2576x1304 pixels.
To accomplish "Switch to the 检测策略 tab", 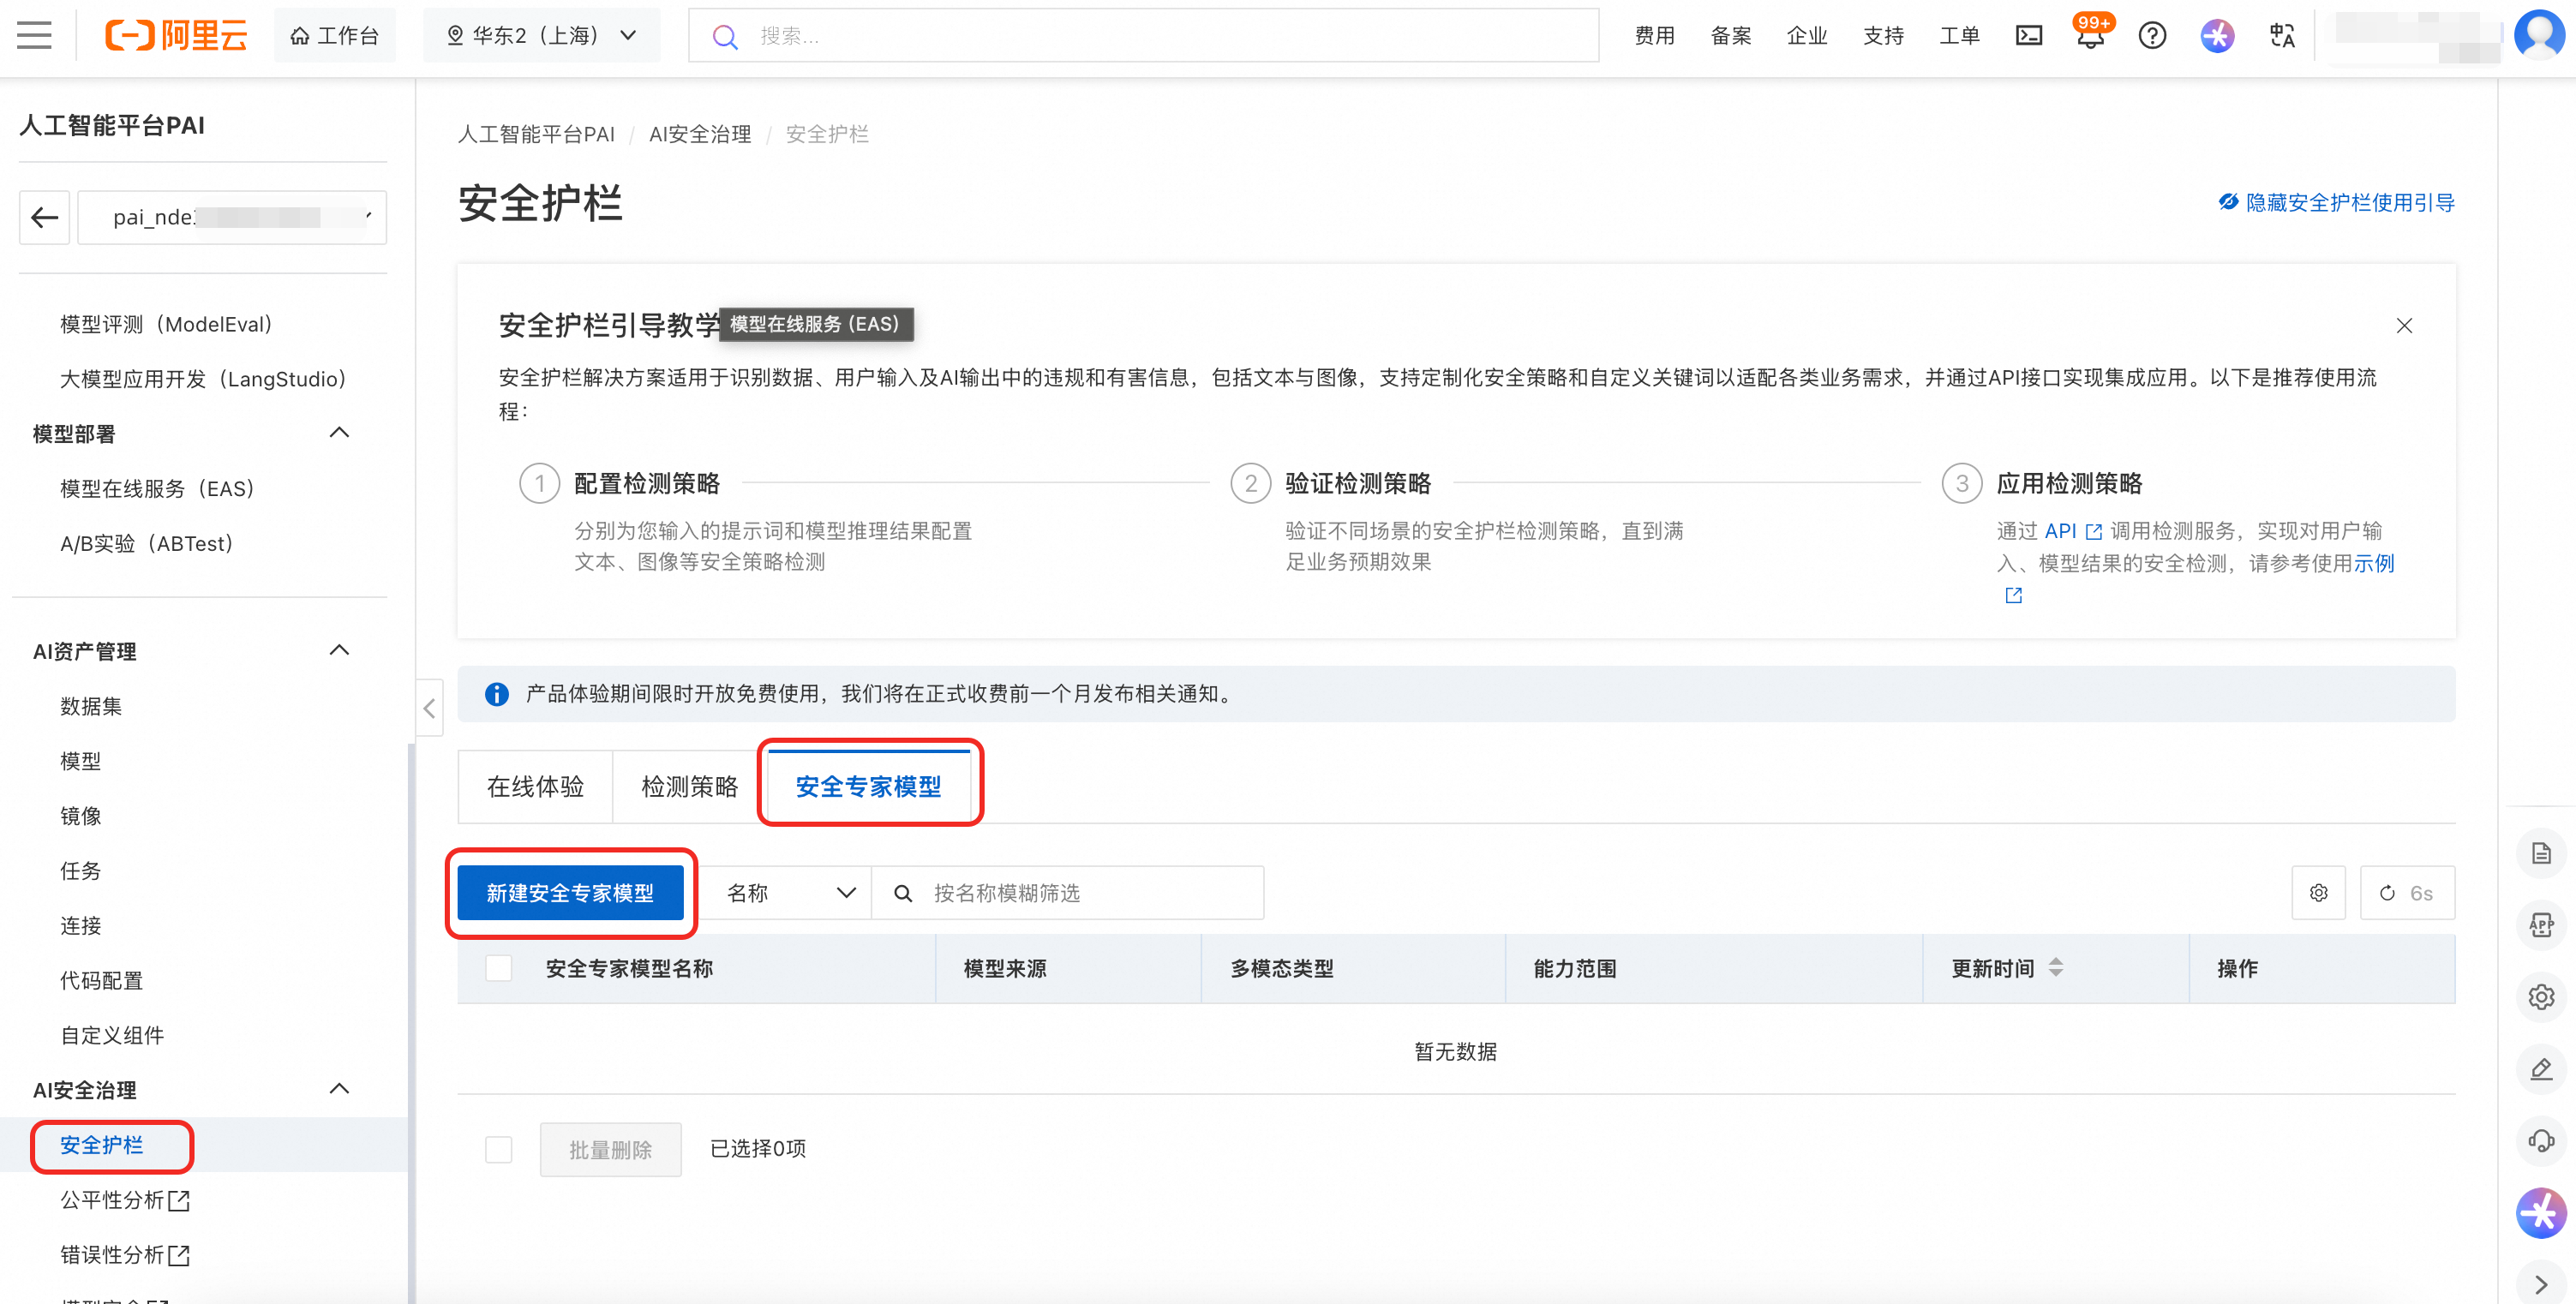I will click(x=689, y=787).
